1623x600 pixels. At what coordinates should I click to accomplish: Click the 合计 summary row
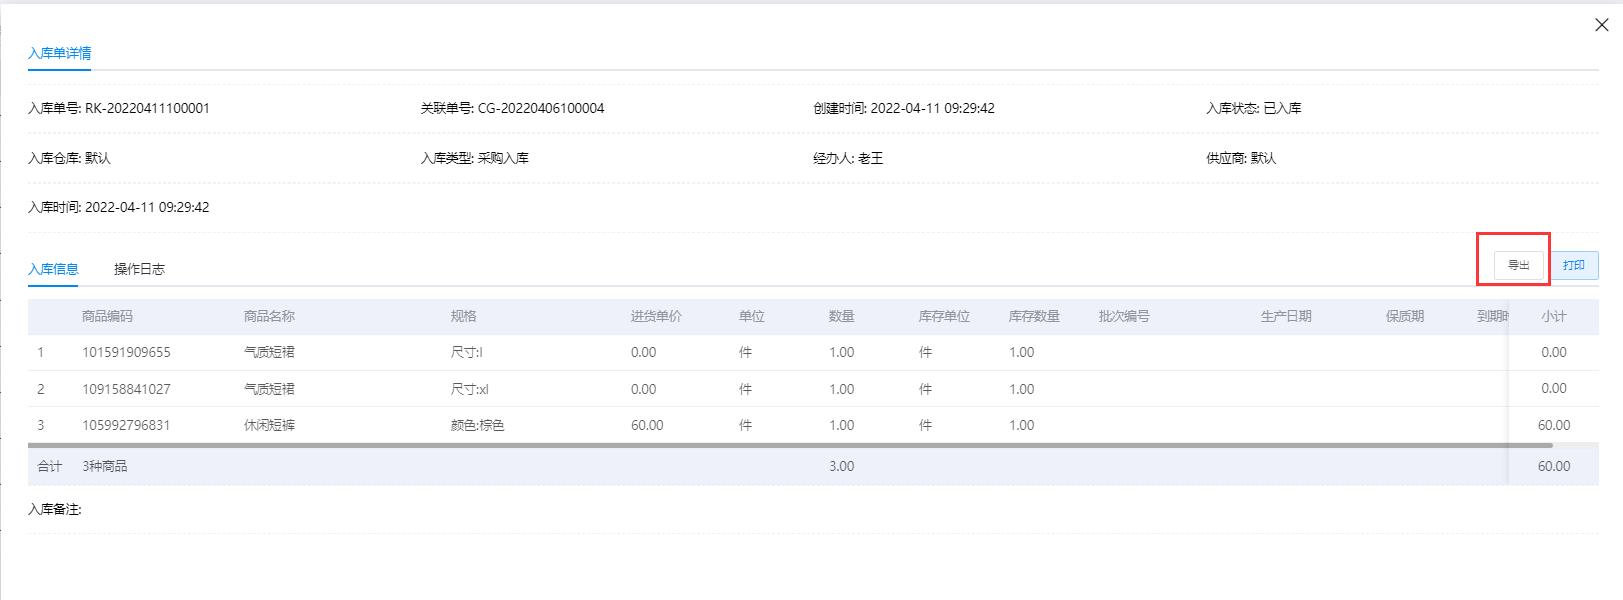(50, 466)
